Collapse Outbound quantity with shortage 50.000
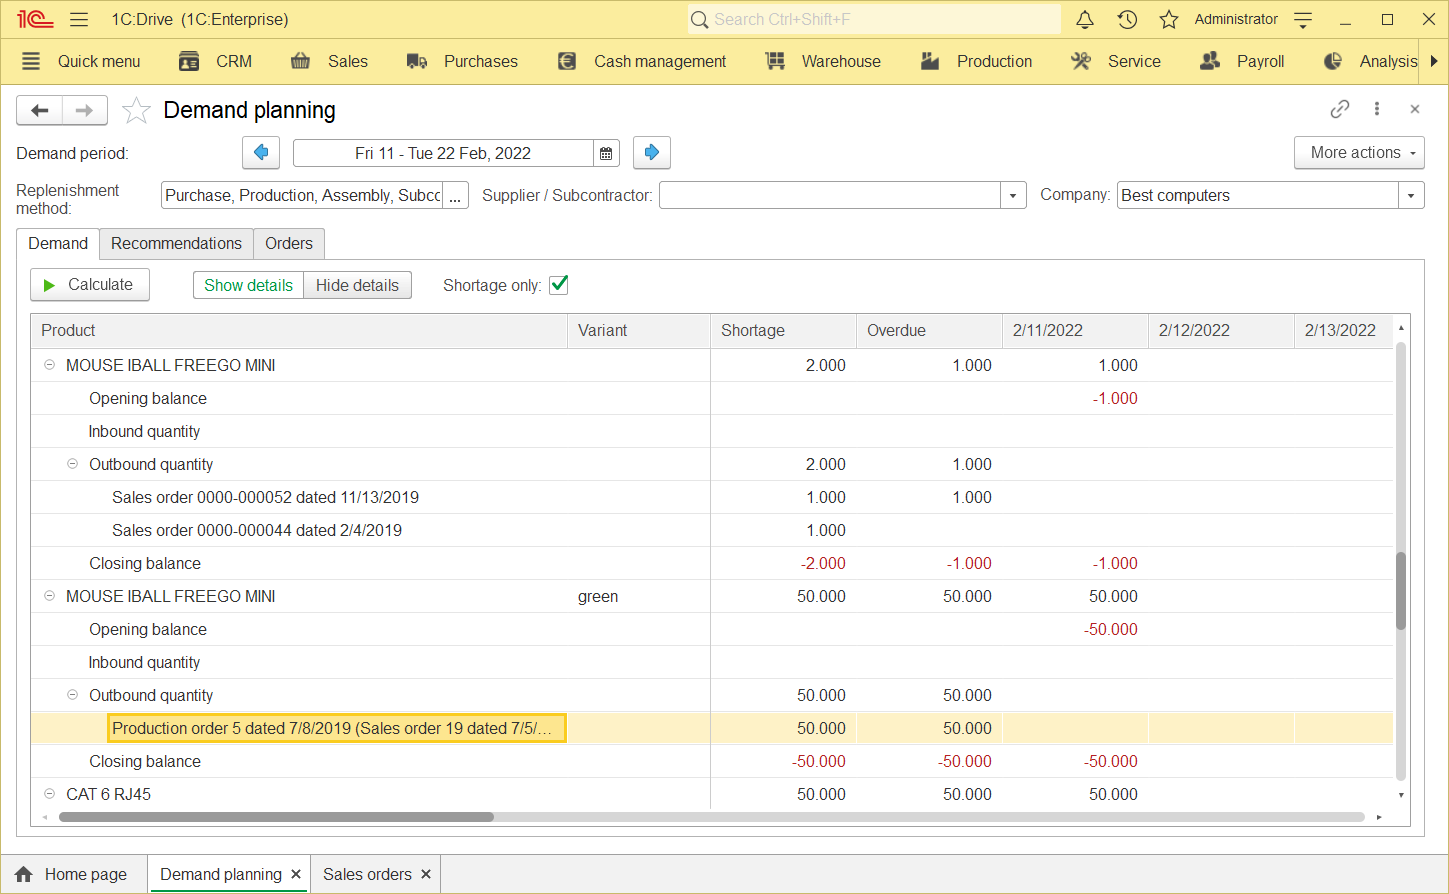Viewport: 1449px width, 894px height. coord(72,695)
